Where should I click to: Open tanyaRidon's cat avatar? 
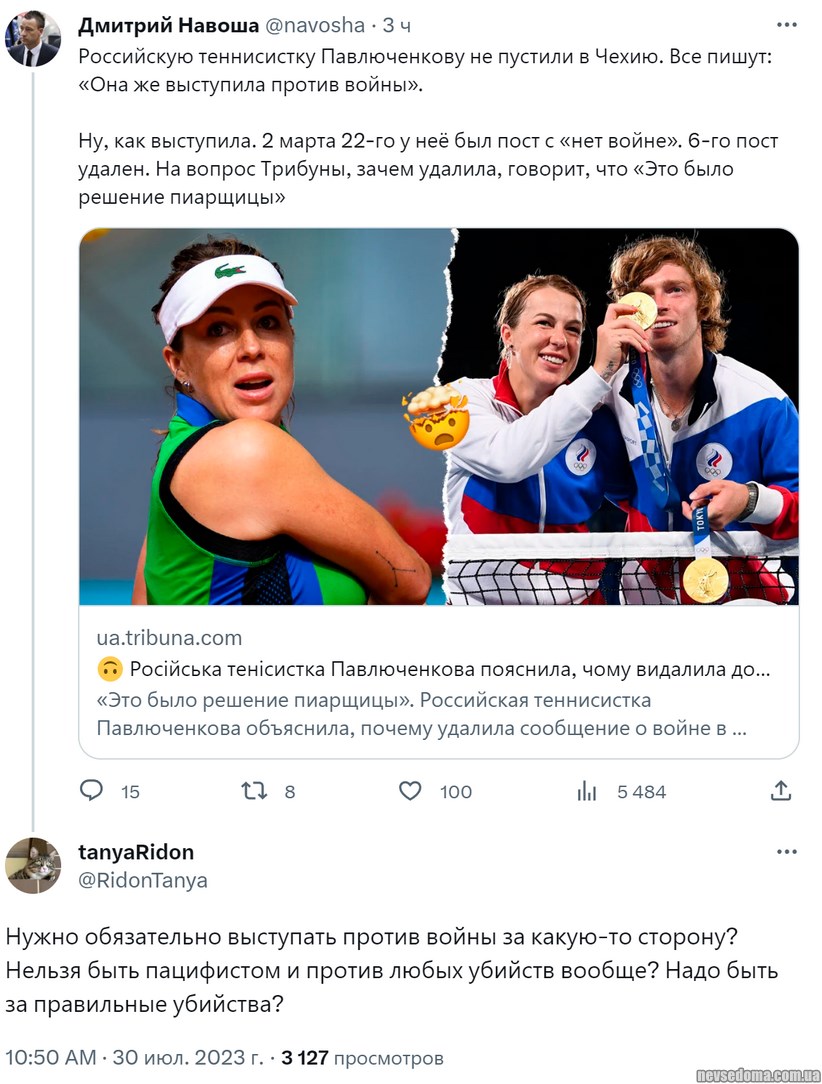point(33,865)
